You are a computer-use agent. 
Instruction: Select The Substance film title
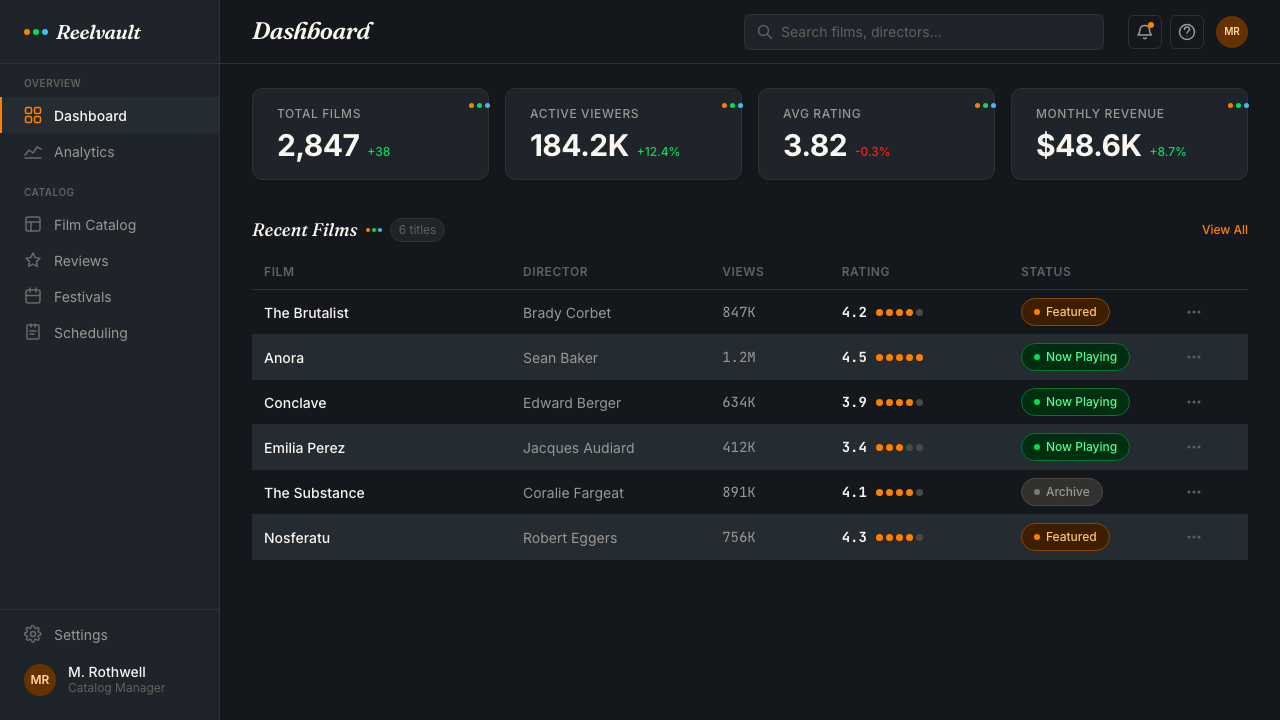pos(314,493)
